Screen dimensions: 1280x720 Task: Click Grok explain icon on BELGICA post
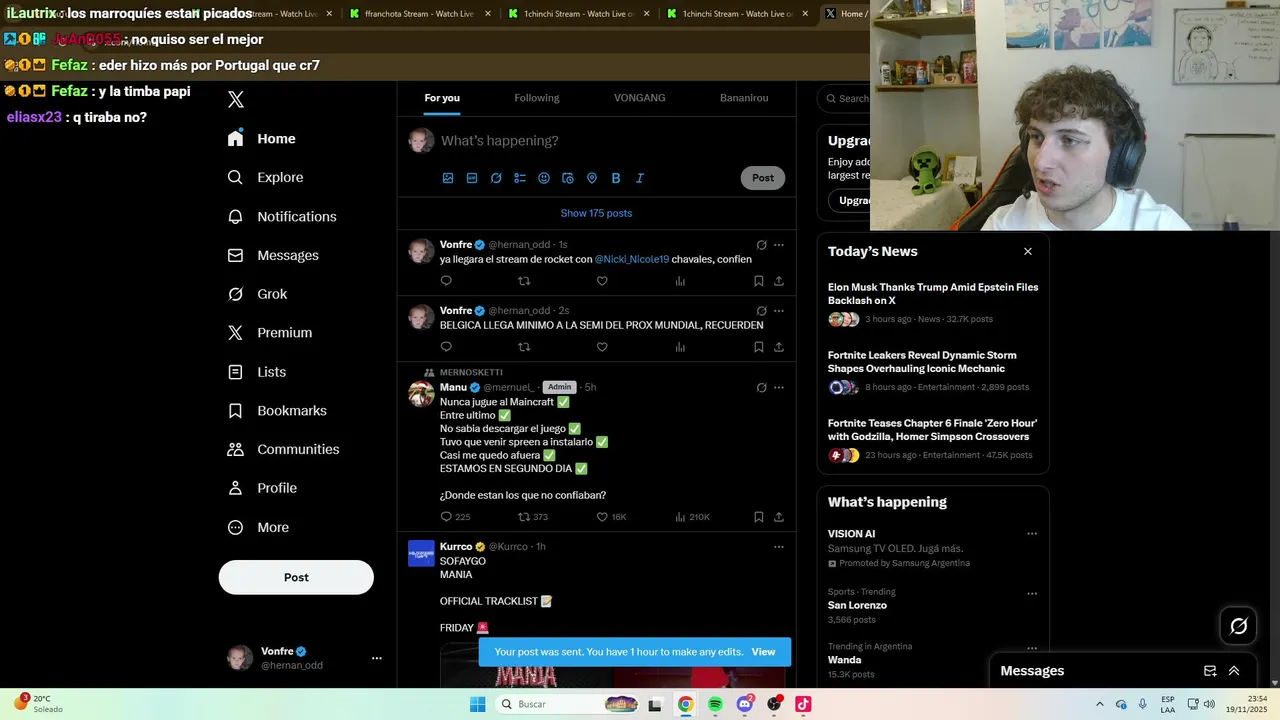tap(761, 311)
